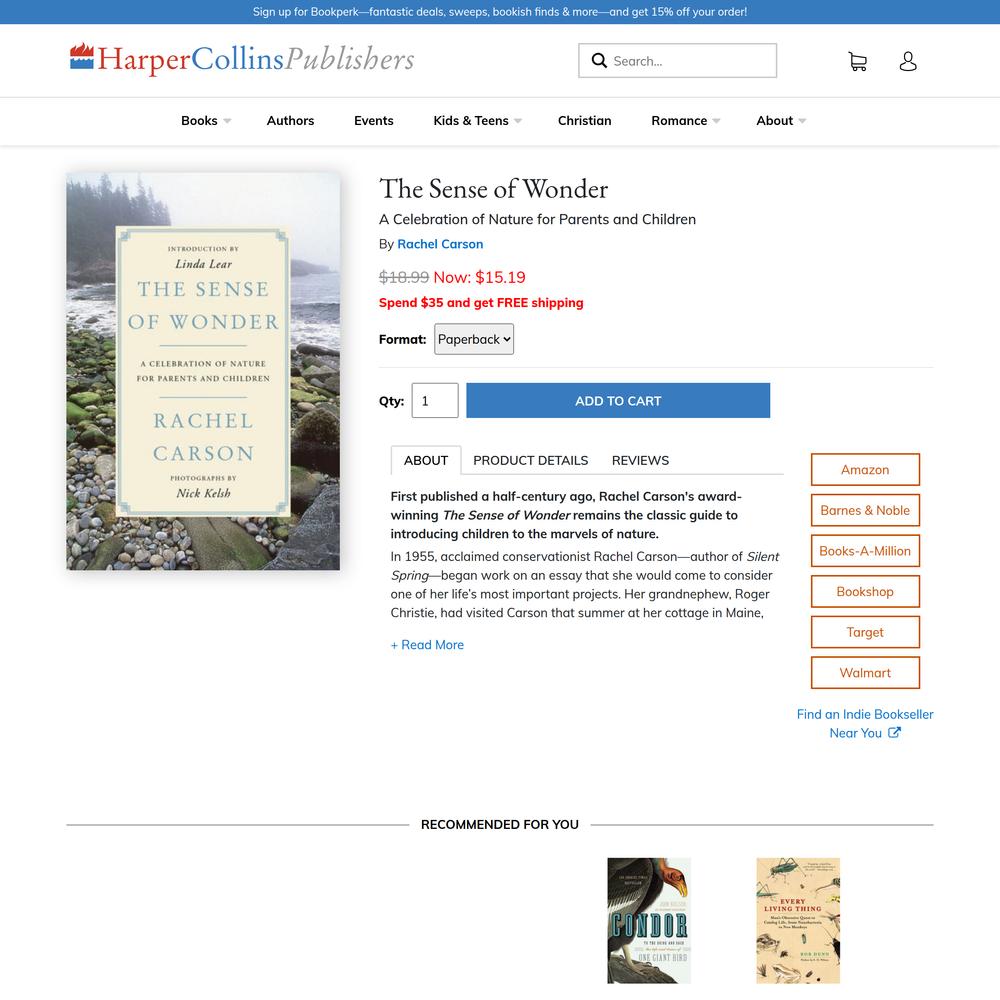1000x1000 pixels.
Task: Click the external link icon beside Near You
Action: click(894, 732)
